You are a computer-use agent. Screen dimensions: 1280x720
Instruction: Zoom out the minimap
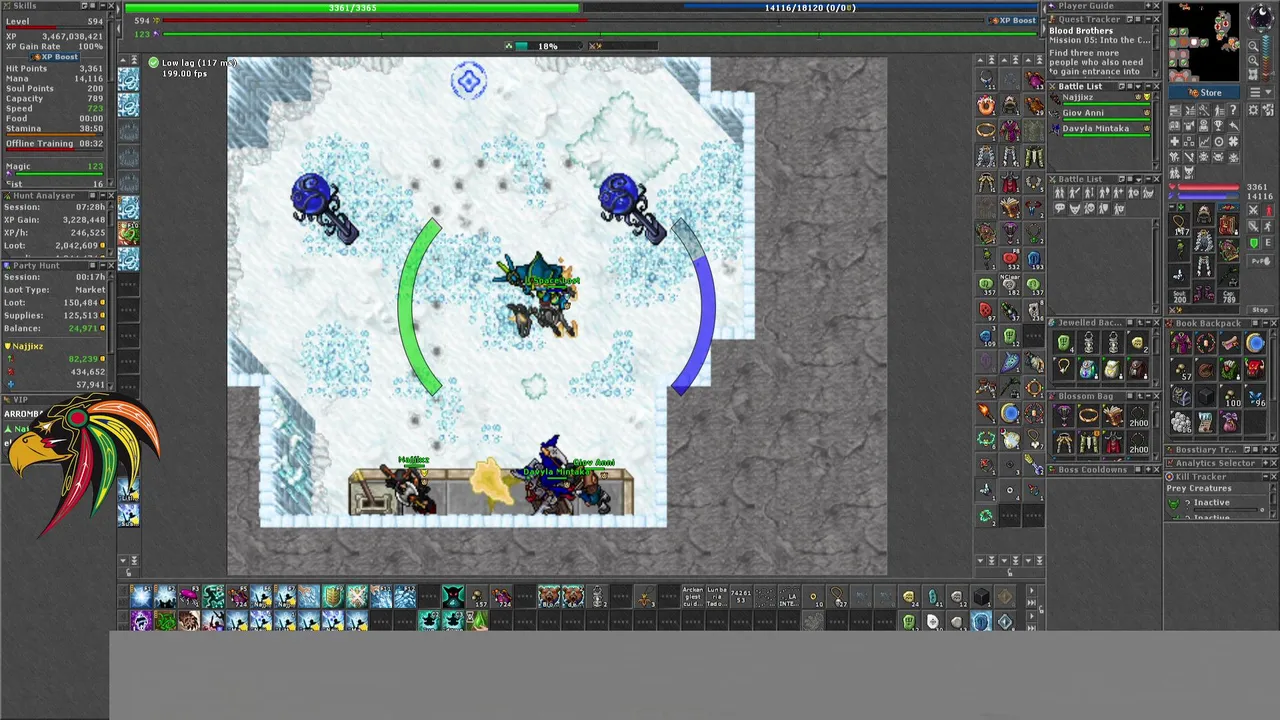[1253, 46]
